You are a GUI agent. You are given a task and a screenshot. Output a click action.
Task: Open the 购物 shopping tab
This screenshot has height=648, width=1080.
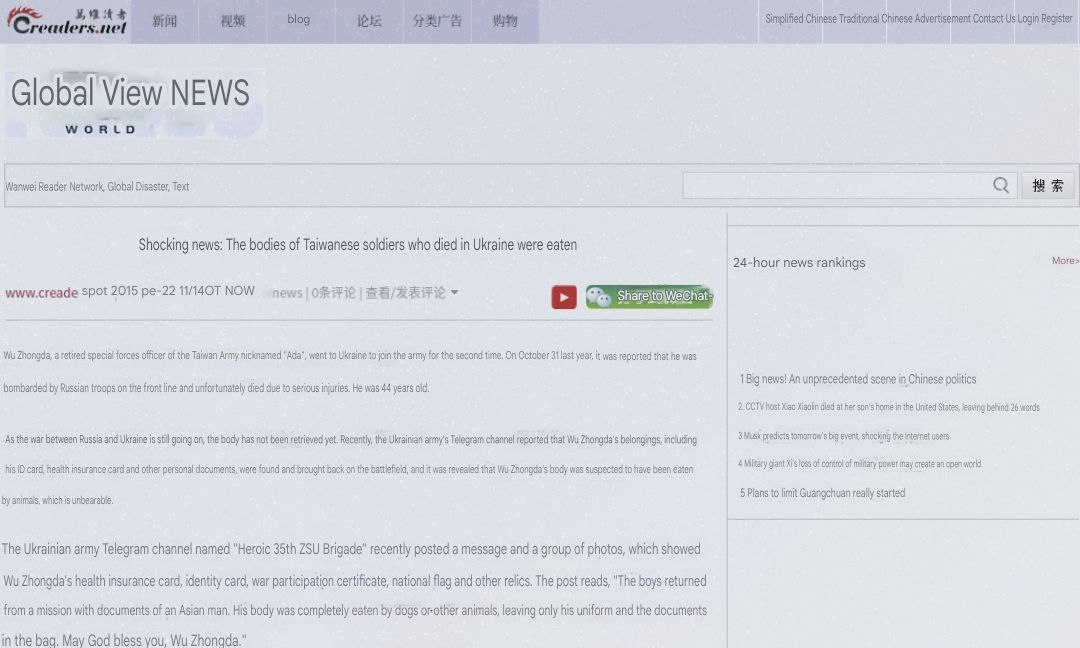point(505,21)
